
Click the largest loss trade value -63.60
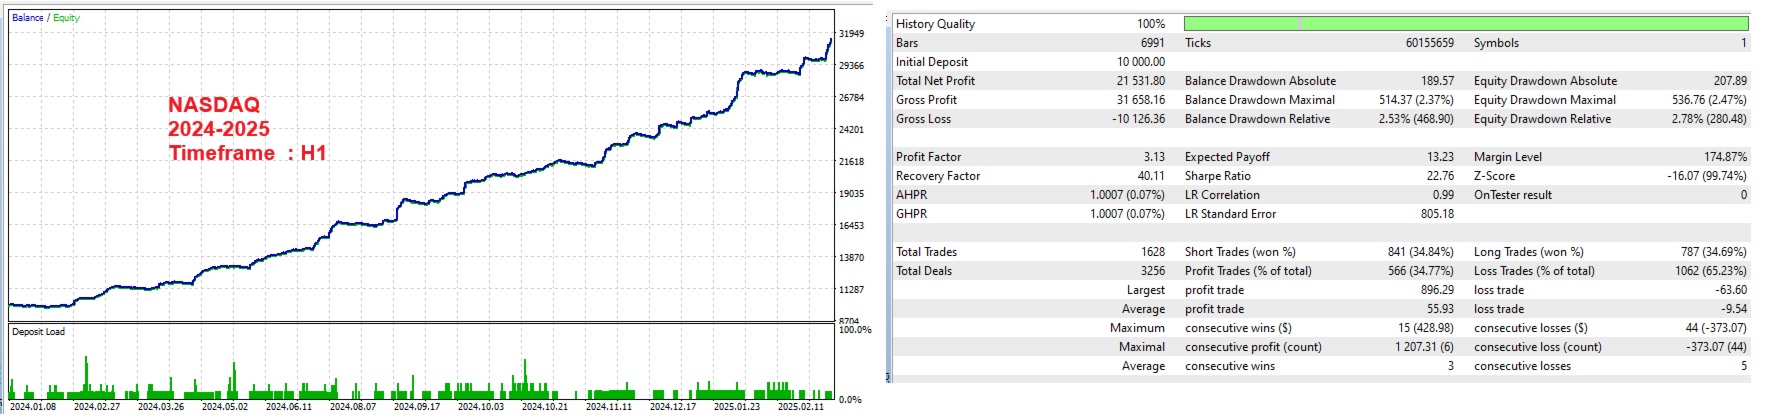pyautogui.click(x=1731, y=290)
